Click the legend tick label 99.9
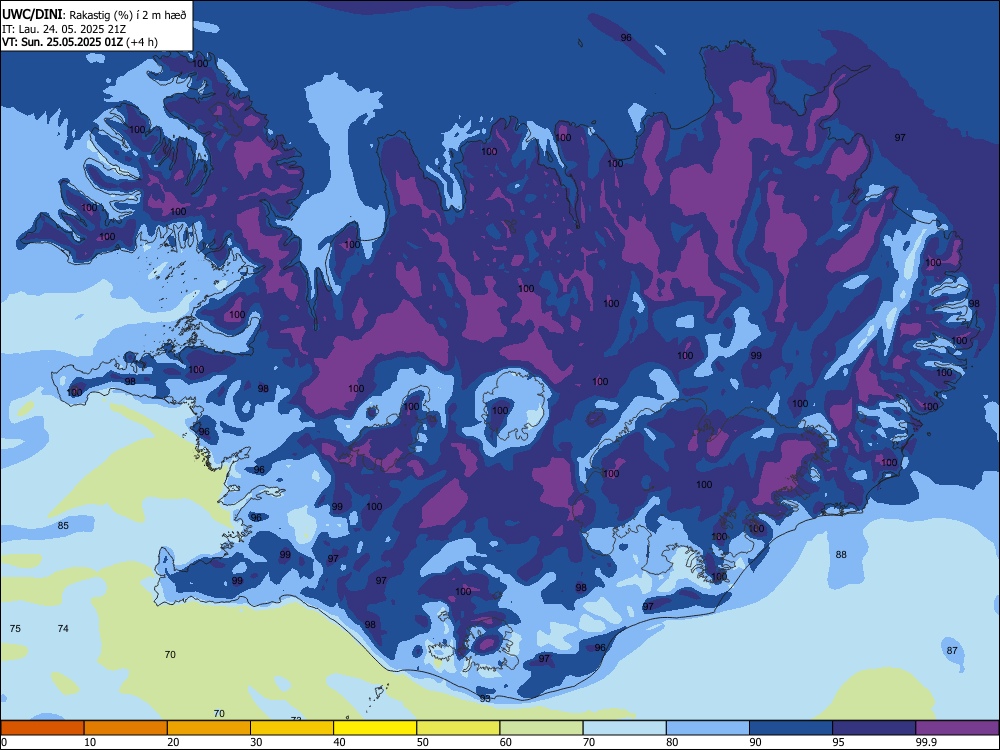 point(926,742)
